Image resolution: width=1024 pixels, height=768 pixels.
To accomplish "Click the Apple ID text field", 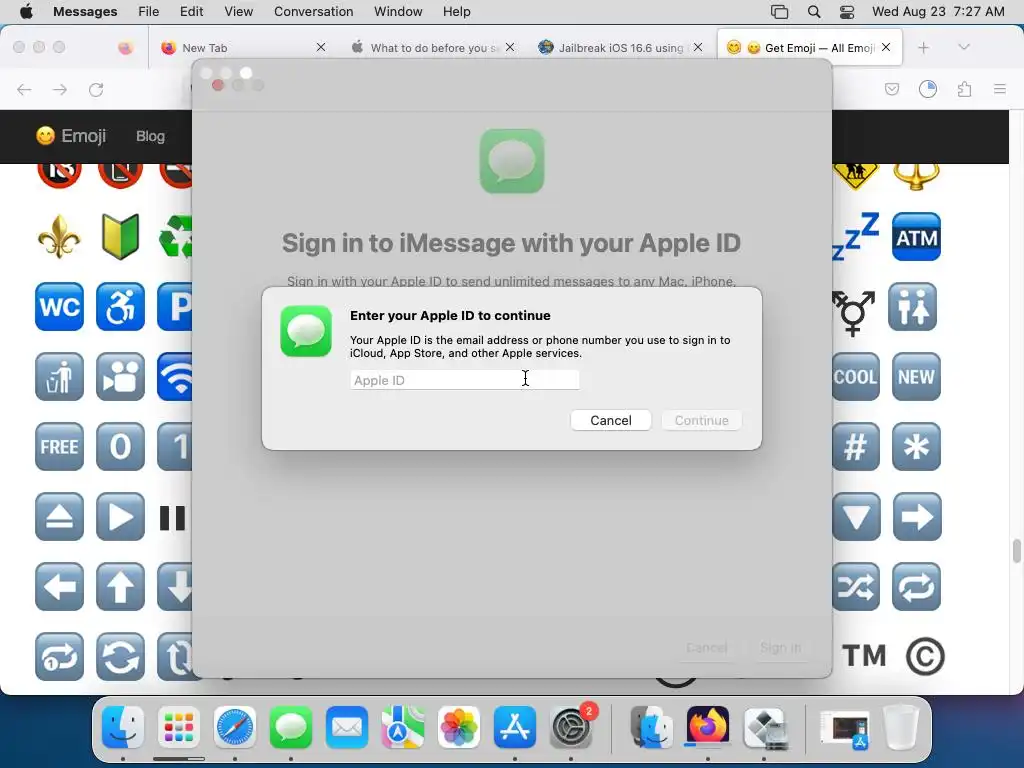I will pos(464,380).
